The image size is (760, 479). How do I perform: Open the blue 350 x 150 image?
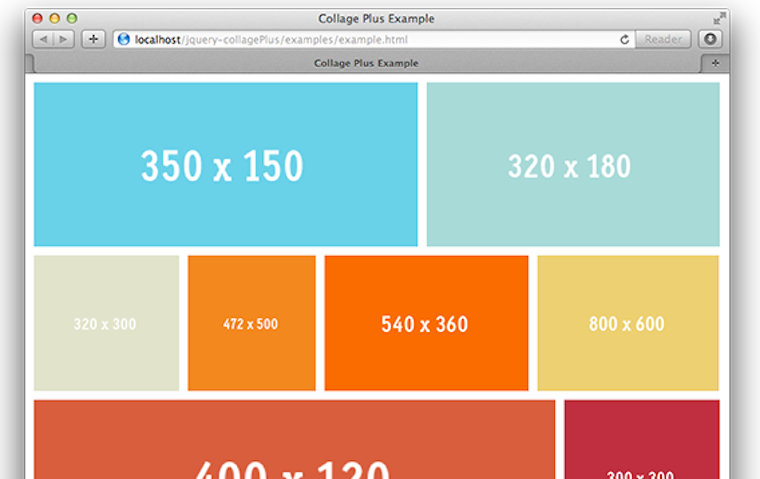tap(225, 164)
